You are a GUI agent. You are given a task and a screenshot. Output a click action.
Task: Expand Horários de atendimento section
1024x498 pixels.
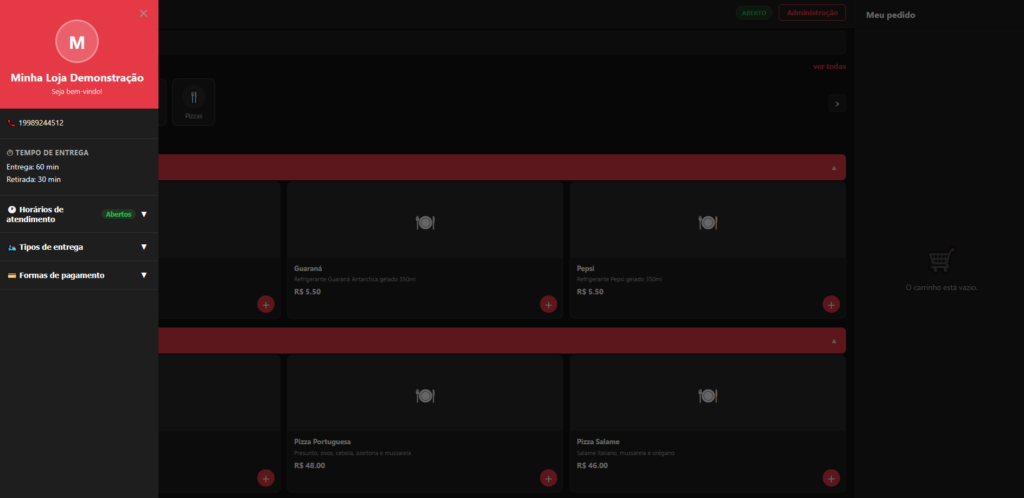tap(143, 214)
